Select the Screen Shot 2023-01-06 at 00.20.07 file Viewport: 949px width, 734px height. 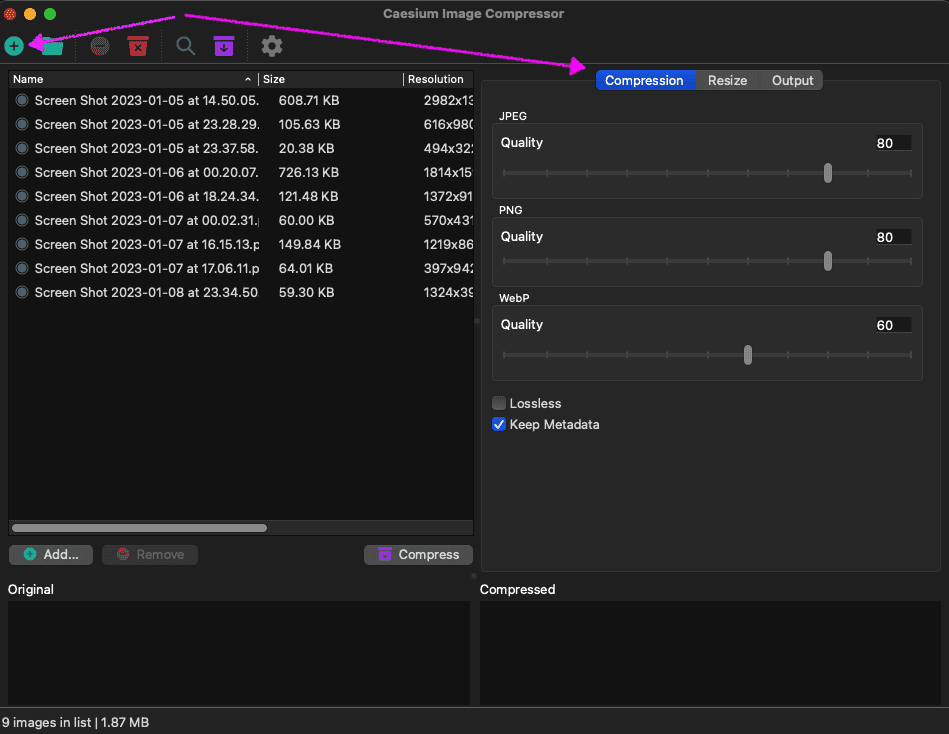(x=146, y=172)
